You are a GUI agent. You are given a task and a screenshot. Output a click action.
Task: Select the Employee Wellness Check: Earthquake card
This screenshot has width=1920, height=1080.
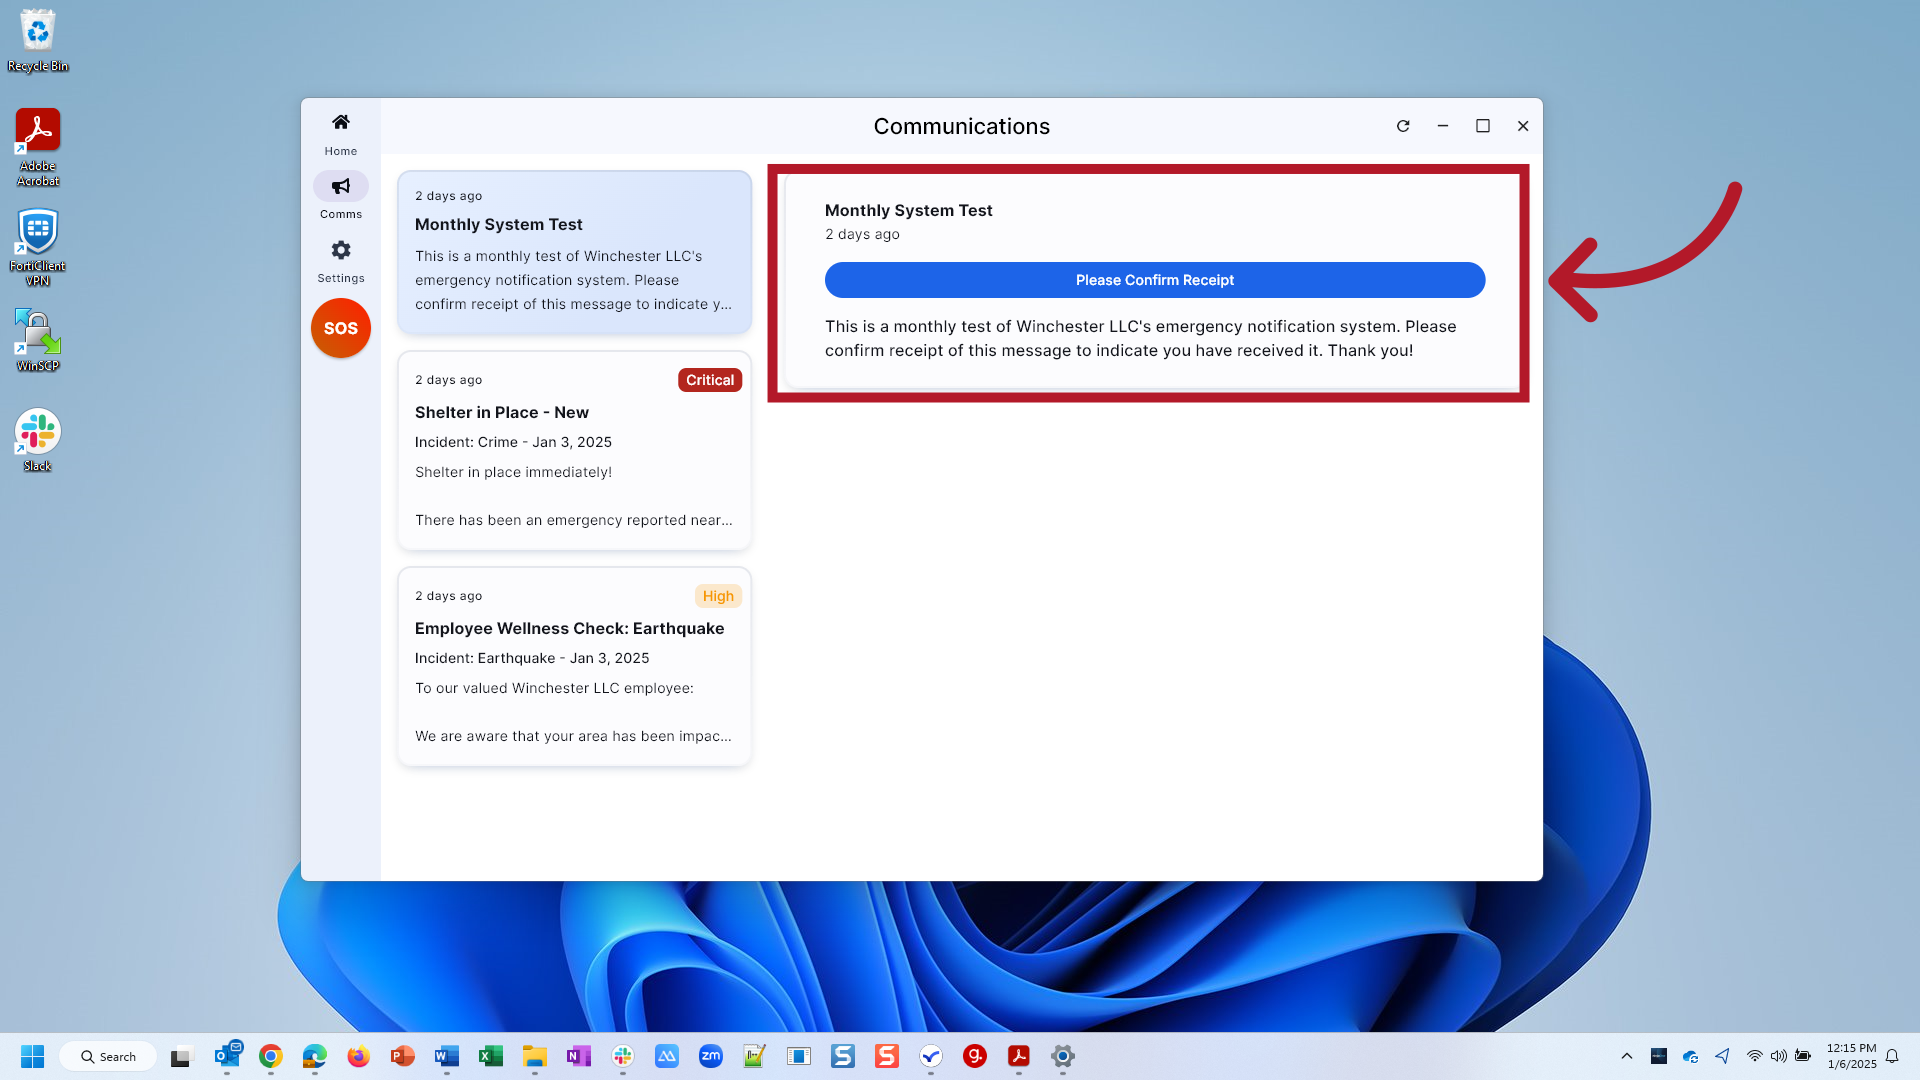574,666
